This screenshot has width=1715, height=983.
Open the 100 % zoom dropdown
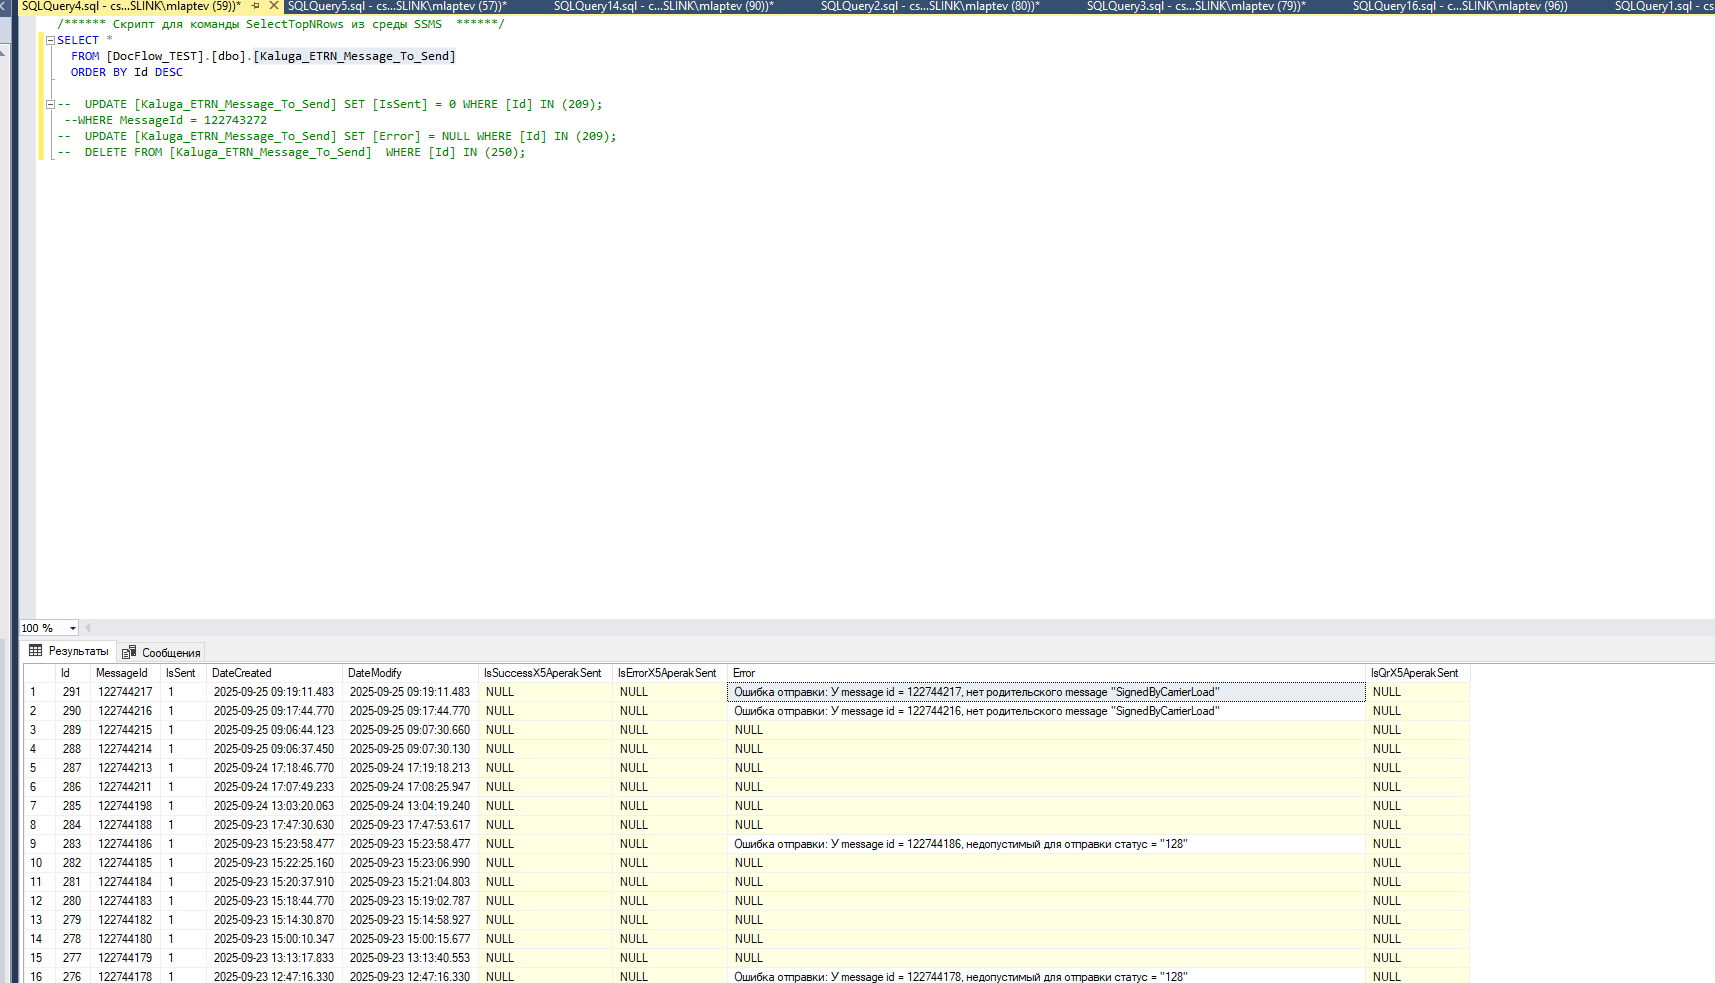(73, 628)
